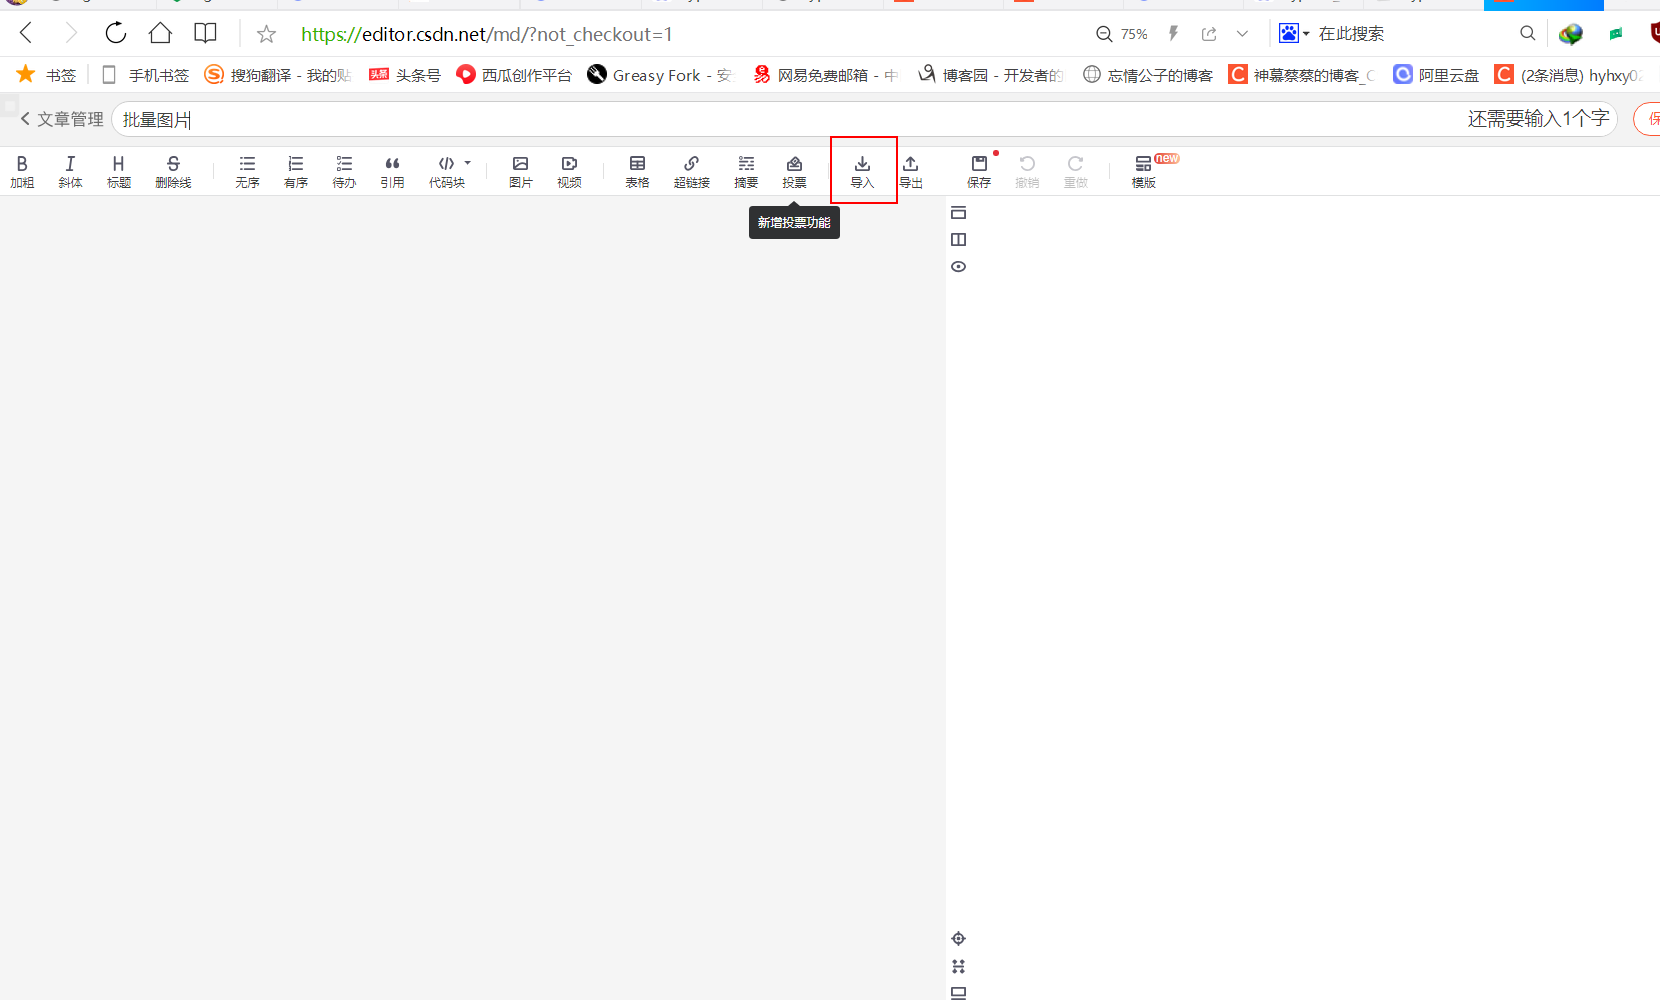Screen dimensions: 1660x1000
Task: Open code block dropdown arrow
Action: pos(468,163)
